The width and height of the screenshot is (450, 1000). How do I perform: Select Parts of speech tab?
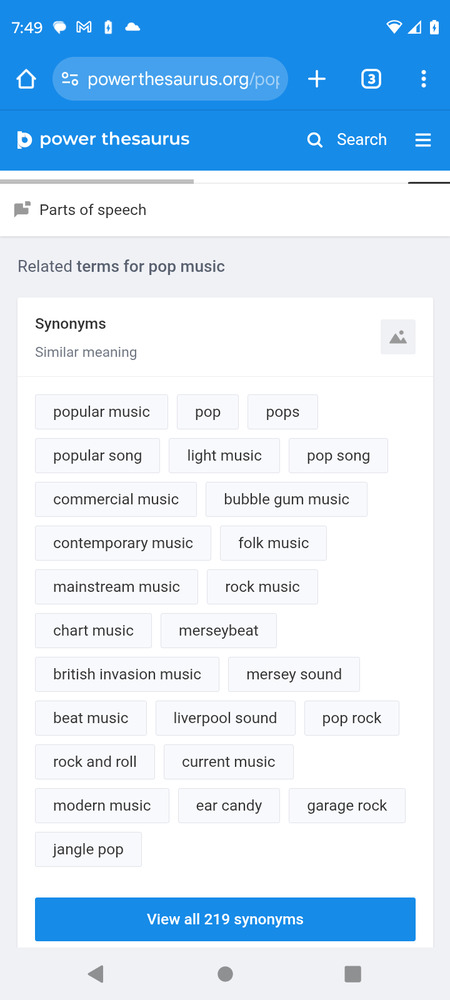tap(80, 210)
